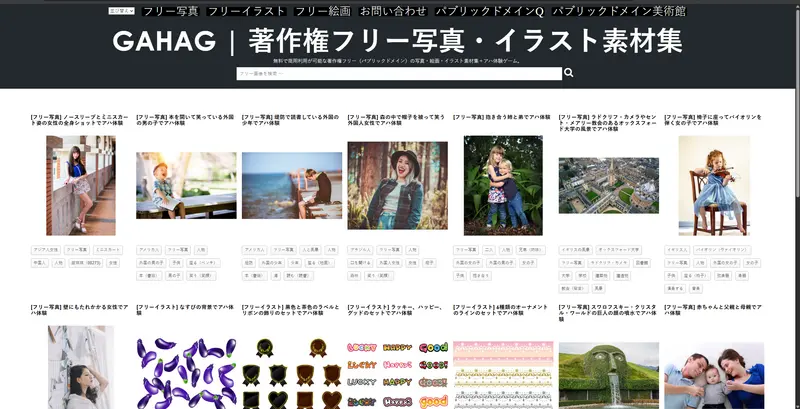Select the ミニスカート tag
Image resolution: width=800 pixels, height=409 pixels.
(108, 250)
